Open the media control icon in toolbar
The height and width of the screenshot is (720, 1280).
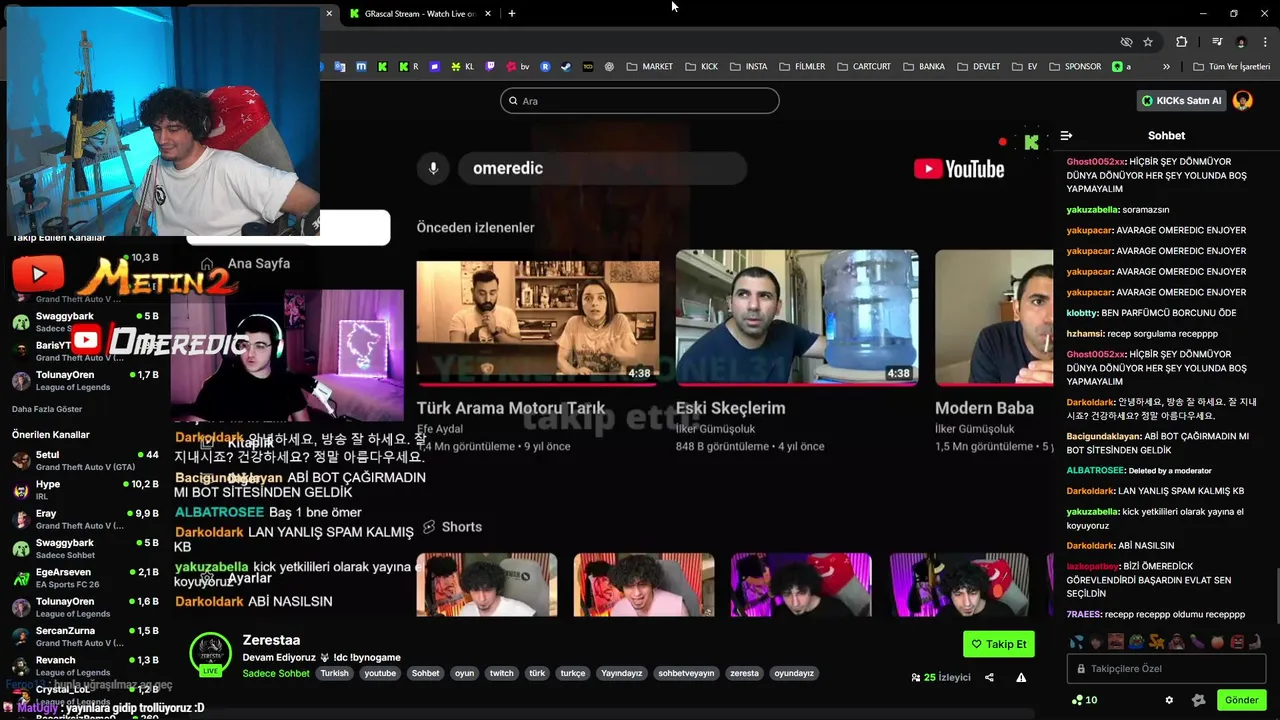click(x=1217, y=42)
